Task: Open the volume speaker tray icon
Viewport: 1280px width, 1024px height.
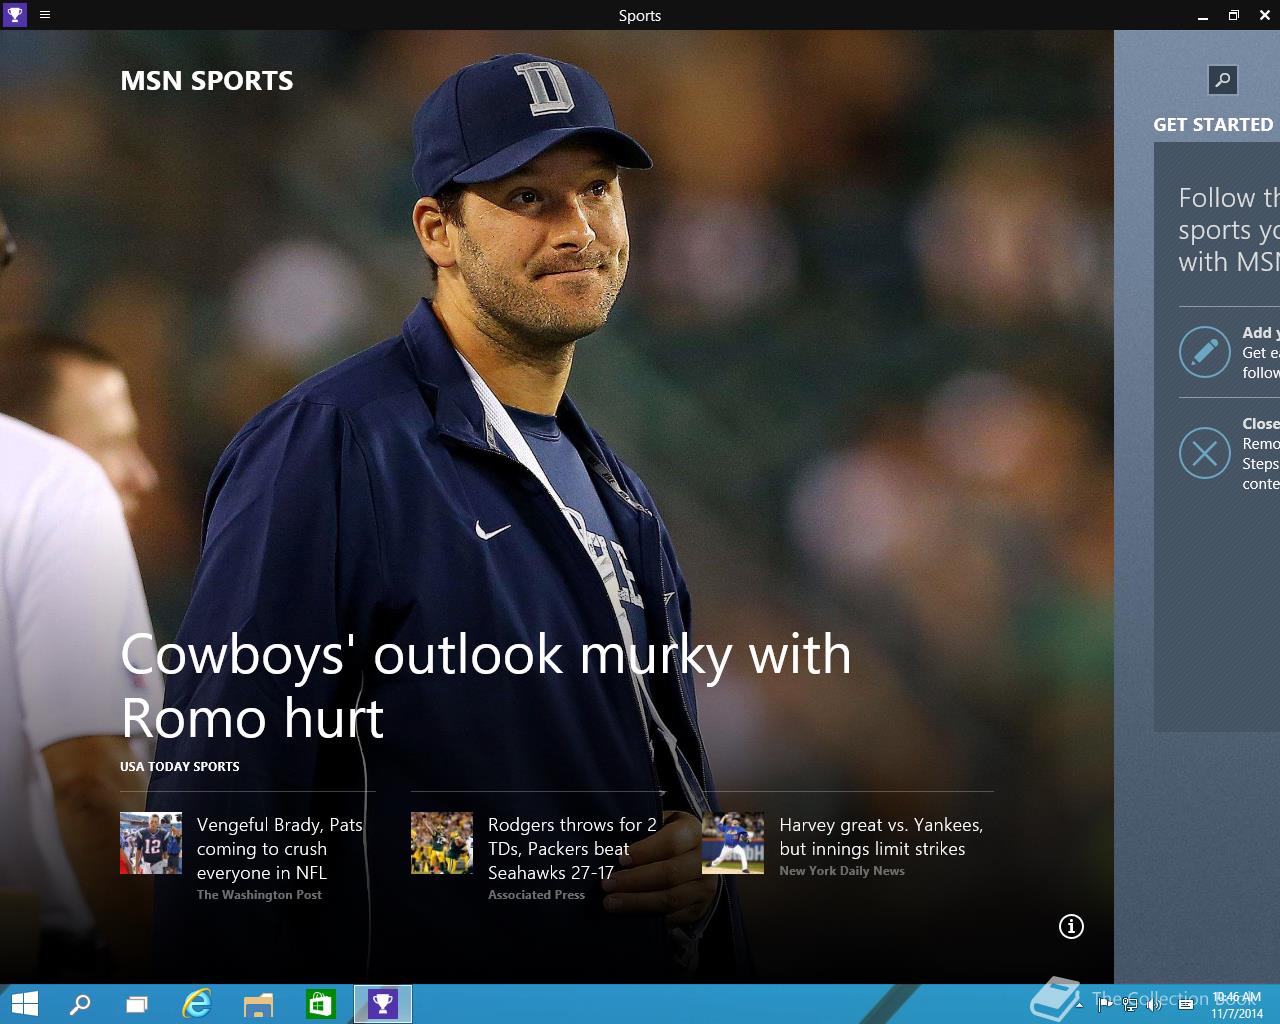Action: pyautogui.click(x=1153, y=1005)
